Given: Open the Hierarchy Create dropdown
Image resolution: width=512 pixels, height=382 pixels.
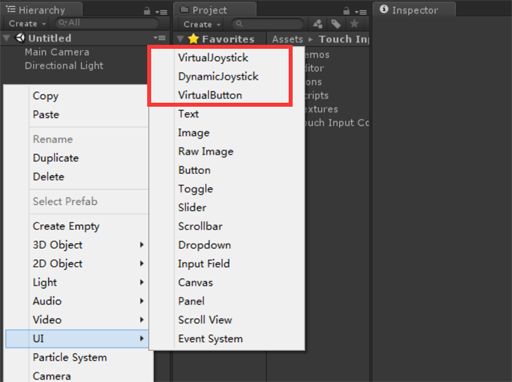Looking at the screenshot, I should coord(27,24).
